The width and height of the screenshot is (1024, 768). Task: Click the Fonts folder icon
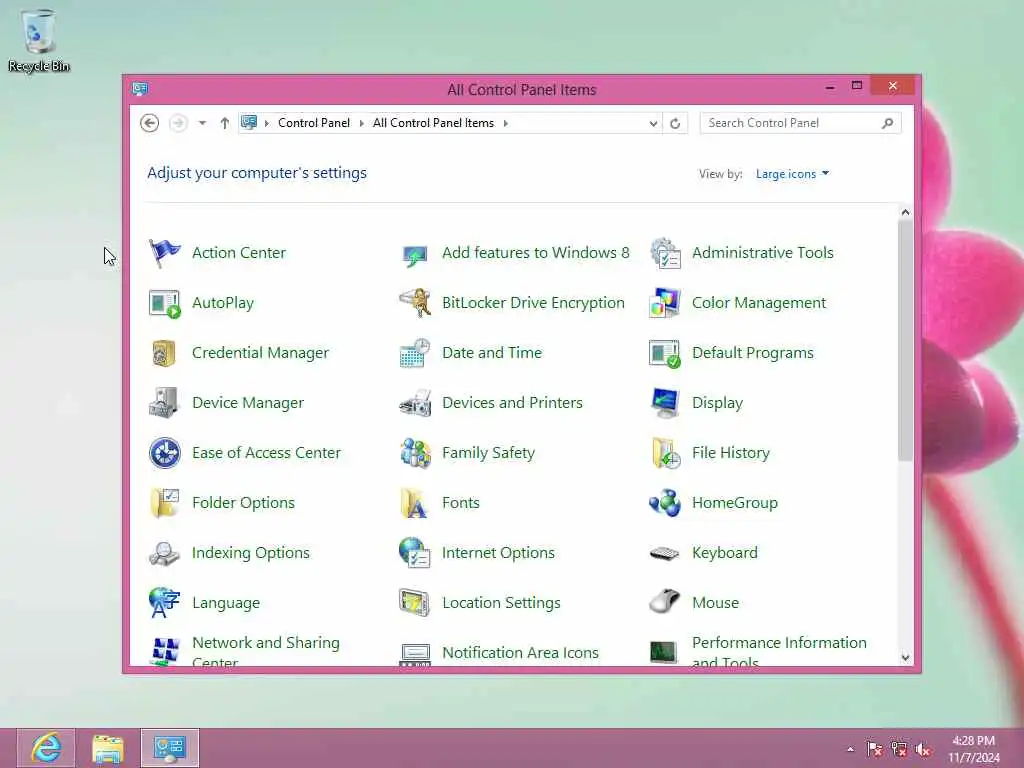click(414, 503)
